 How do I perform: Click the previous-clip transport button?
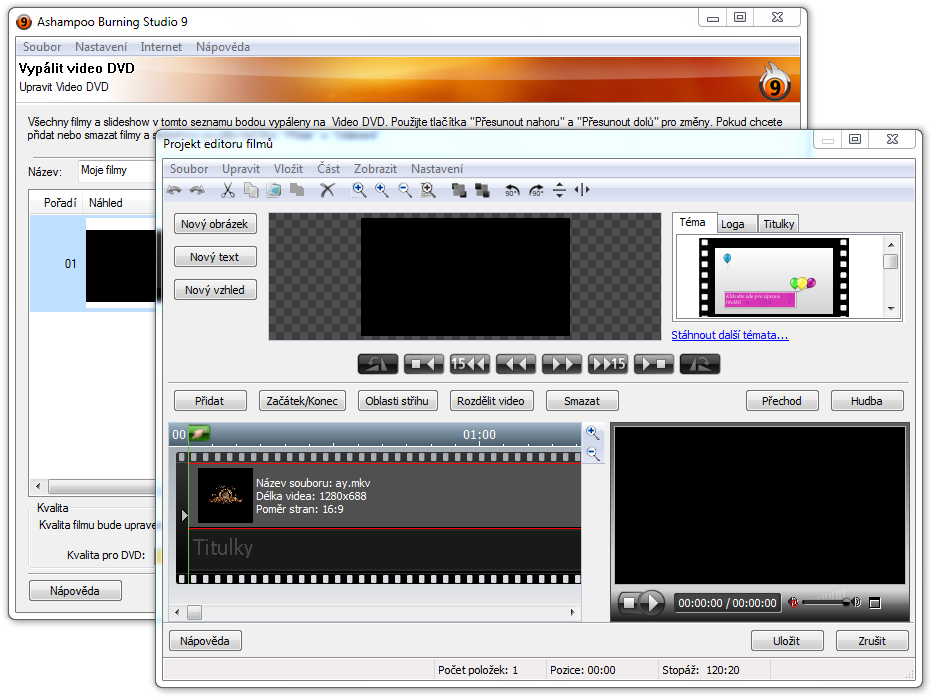(424, 364)
